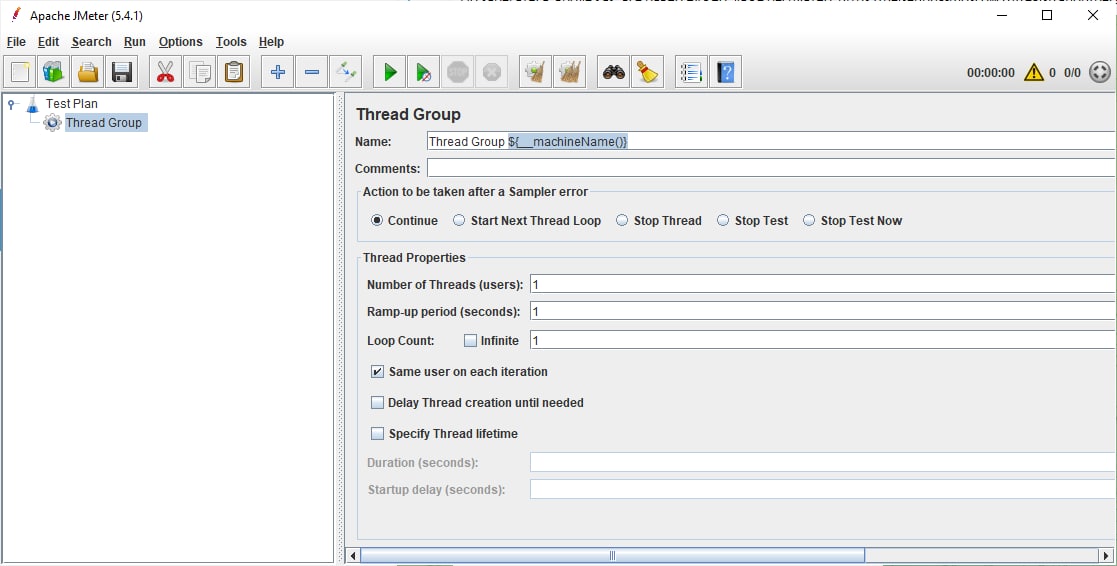Click the Copy icon
The width and height of the screenshot is (1117, 566).
click(199, 72)
